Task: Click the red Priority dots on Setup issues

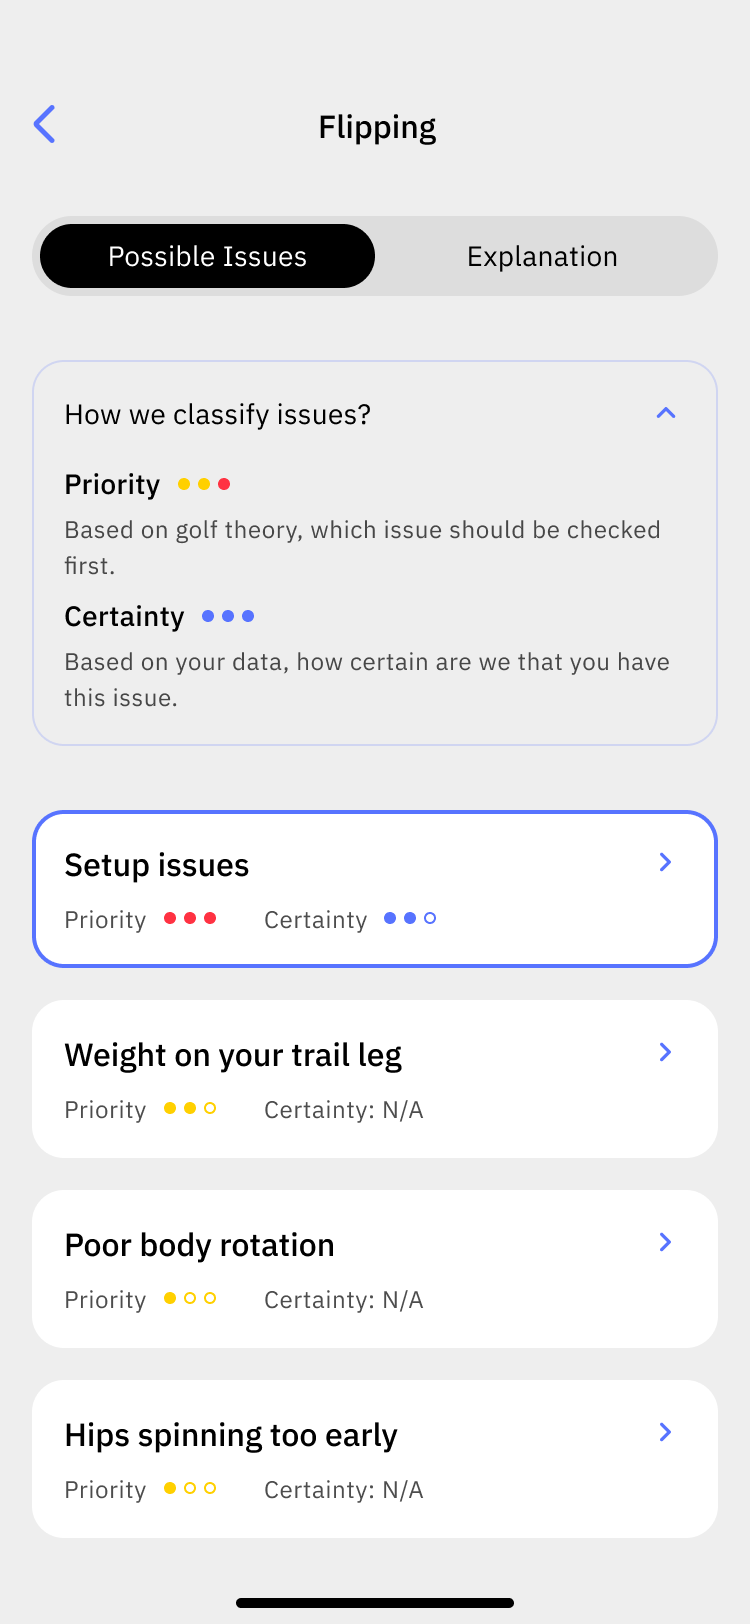Action: [x=190, y=918]
